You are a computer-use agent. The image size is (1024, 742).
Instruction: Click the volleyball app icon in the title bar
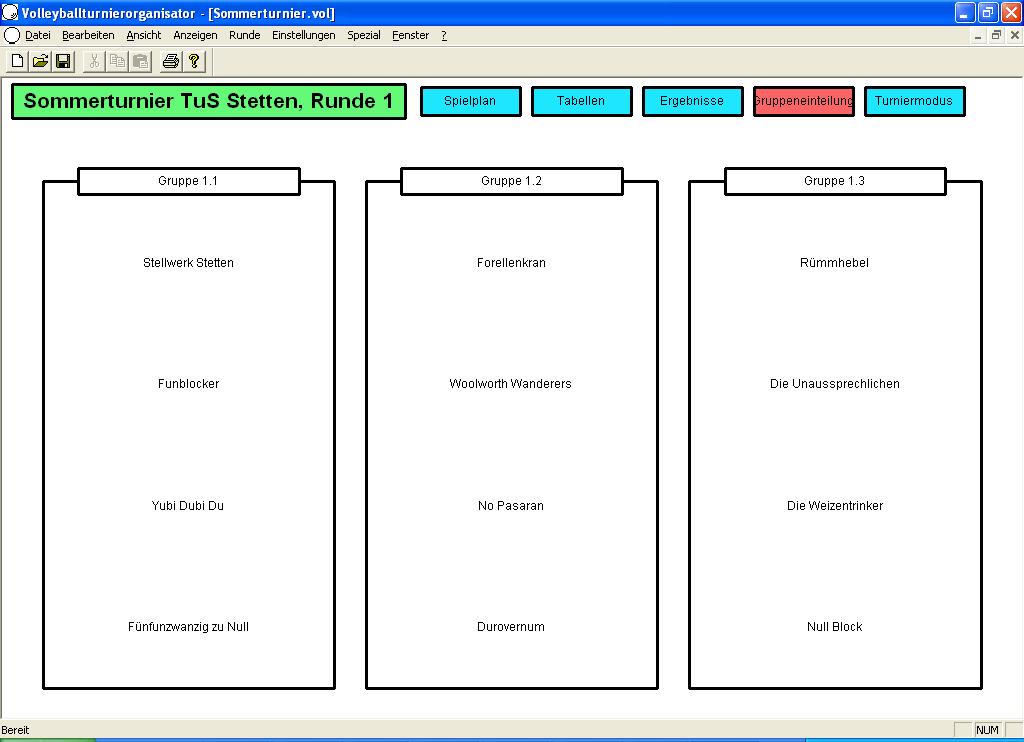point(10,13)
